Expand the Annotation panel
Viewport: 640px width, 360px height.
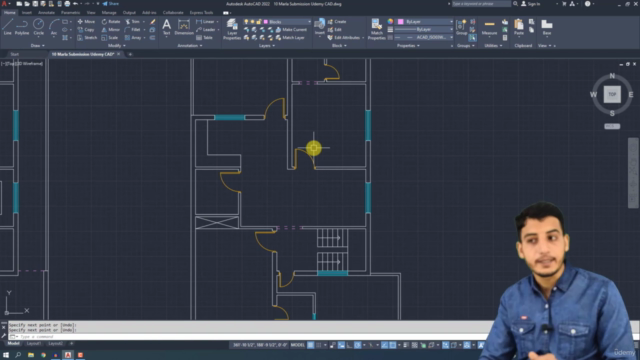pos(190,46)
